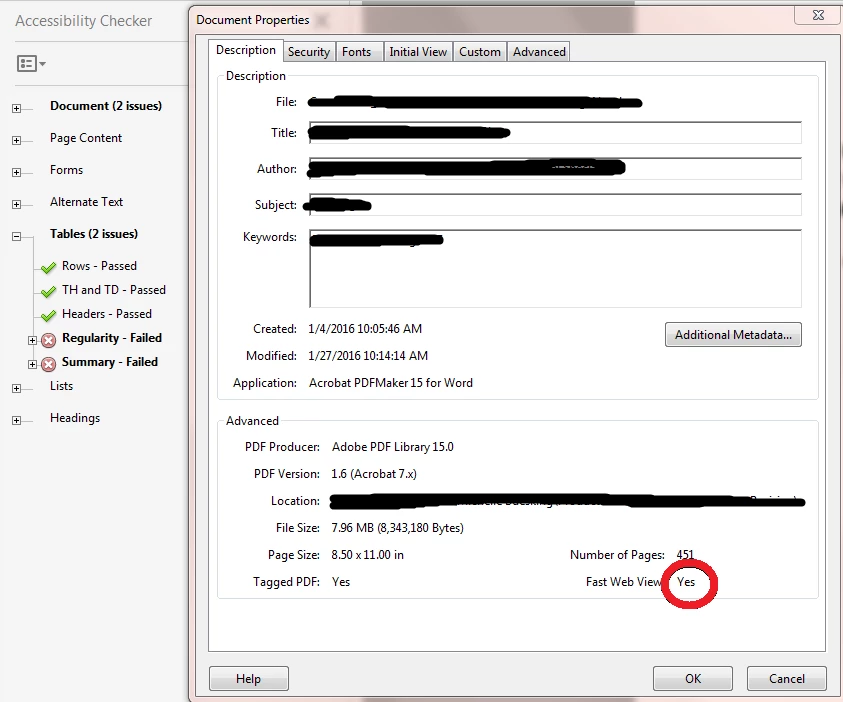The image size is (843, 702).
Task: Click the Page Size value 8.50 x 11.00 in
Action: (367, 555)
